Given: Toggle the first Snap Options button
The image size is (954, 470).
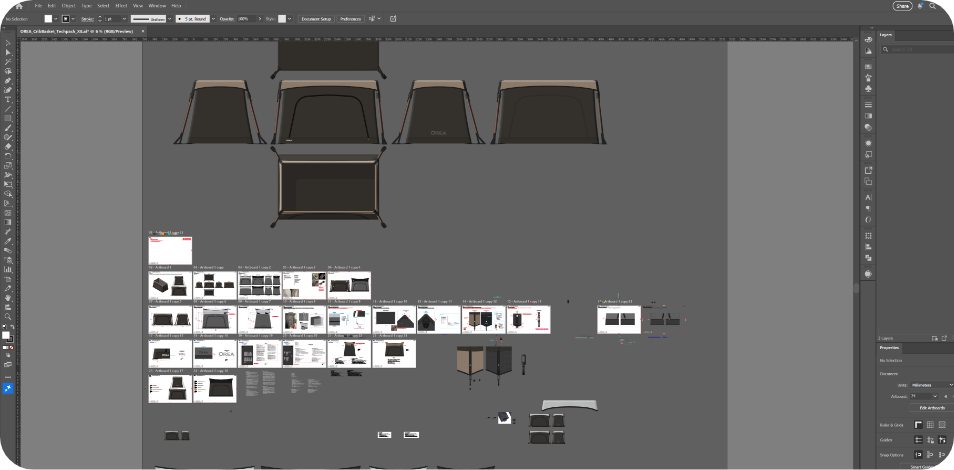Looking at the screenshot, I should click(918, 454).
